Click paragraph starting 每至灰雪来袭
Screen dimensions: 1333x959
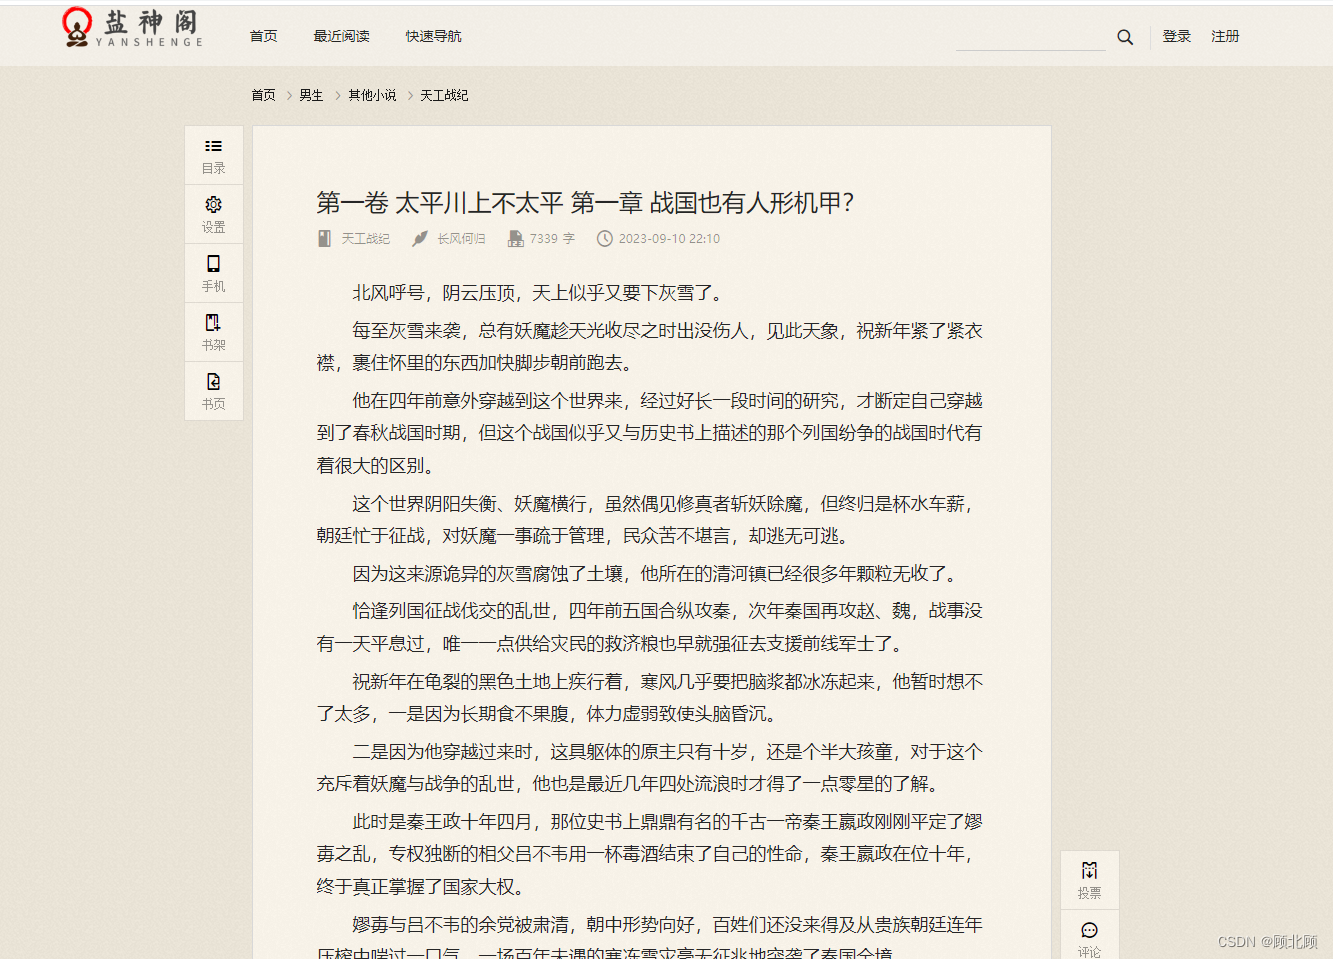click(650, 346)
